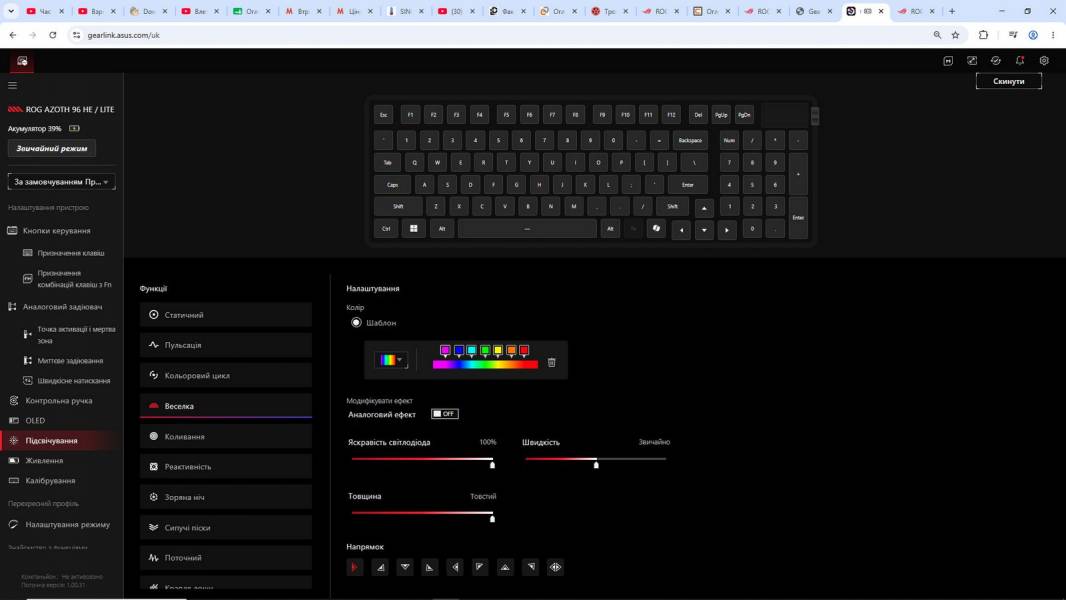Pick the lower-left diagonal direction arrow
Viewport: 1066px width, 600px height.
[430, 567]
